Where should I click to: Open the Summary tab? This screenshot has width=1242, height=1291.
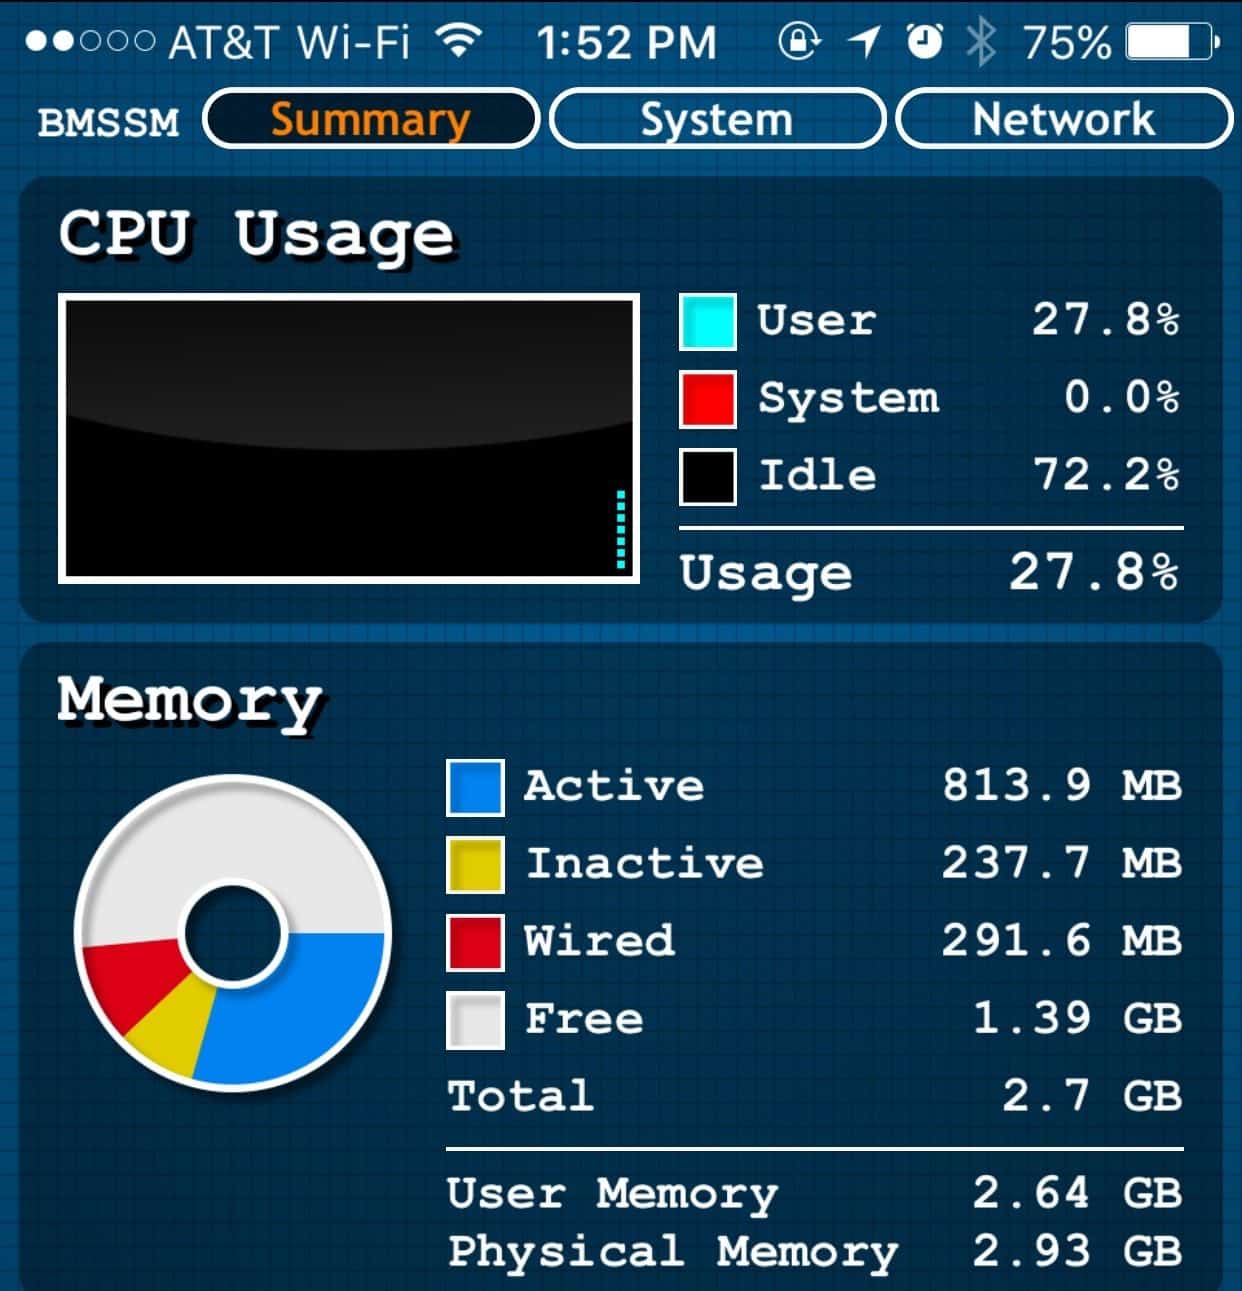pyautogui.click(x=371, y=119)
